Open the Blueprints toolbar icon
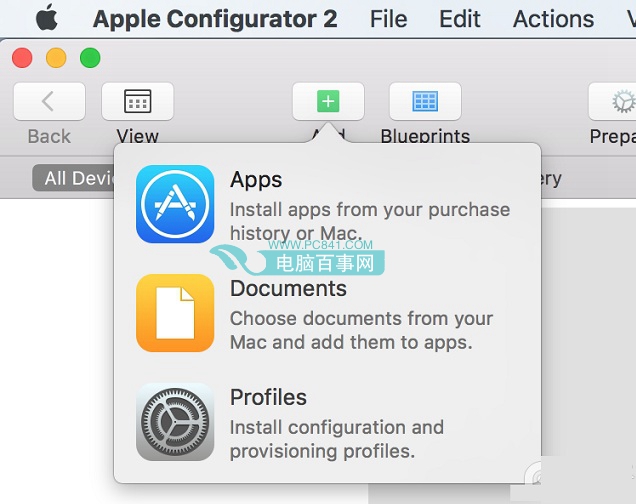 (x=425, y=101)
